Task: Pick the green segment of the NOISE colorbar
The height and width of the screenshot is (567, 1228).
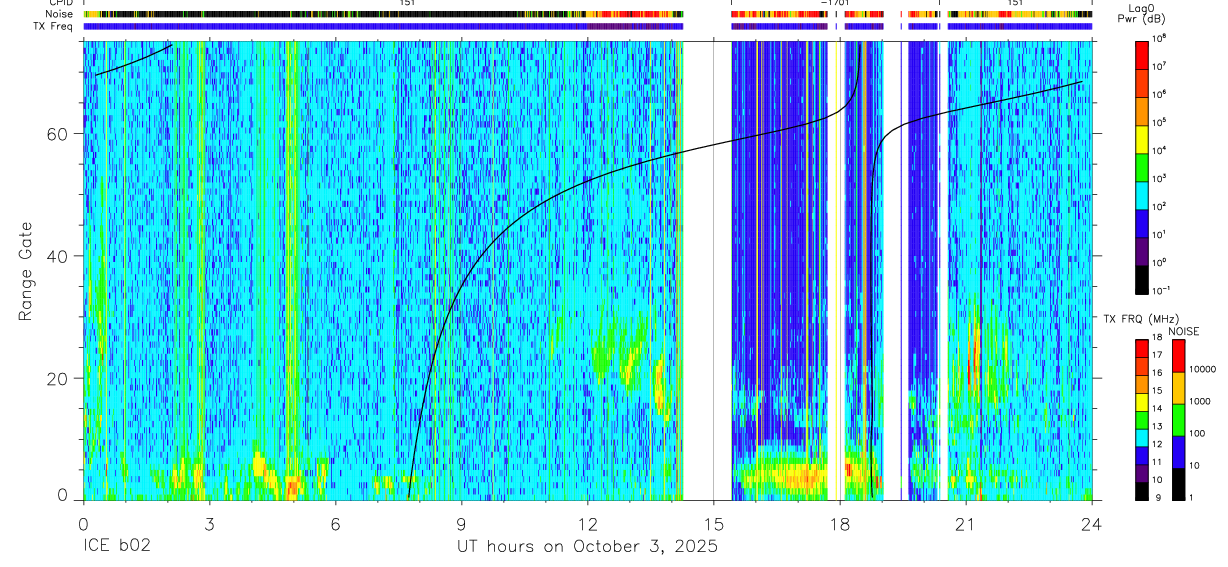Action: click(x=1179, y=419)
